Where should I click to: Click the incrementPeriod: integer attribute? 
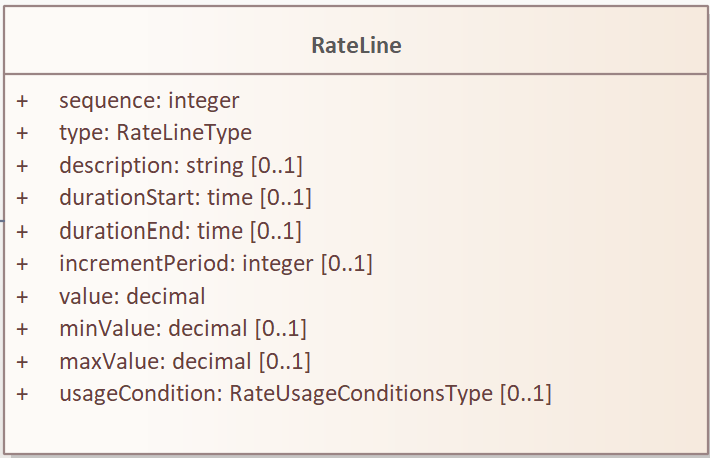(x=216, y=264)
